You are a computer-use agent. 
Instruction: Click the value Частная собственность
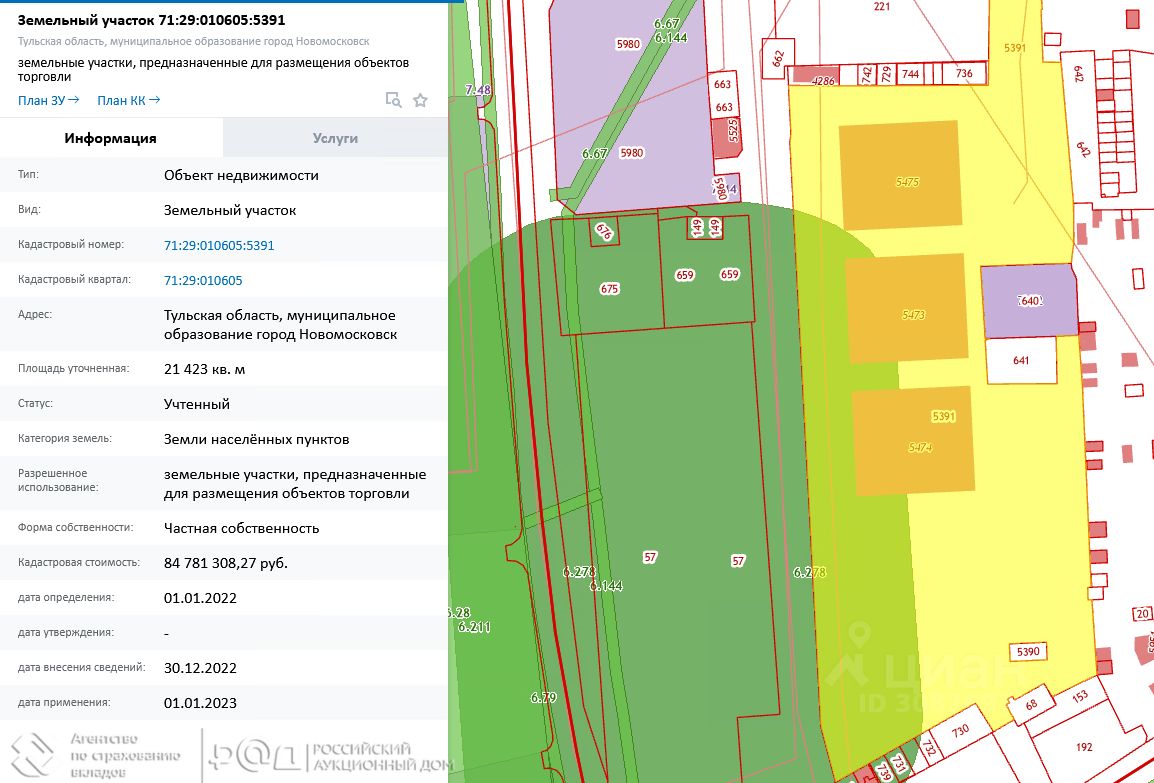(241, 528)
